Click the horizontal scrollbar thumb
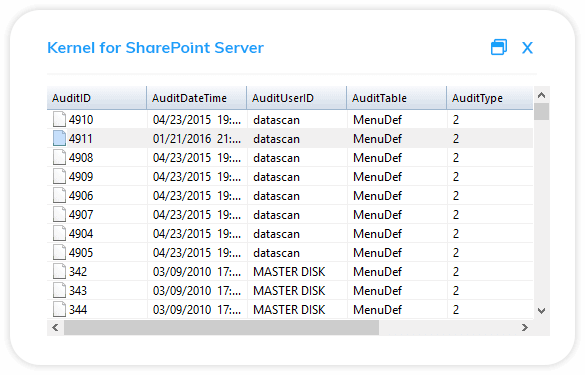 coord(222,328)
